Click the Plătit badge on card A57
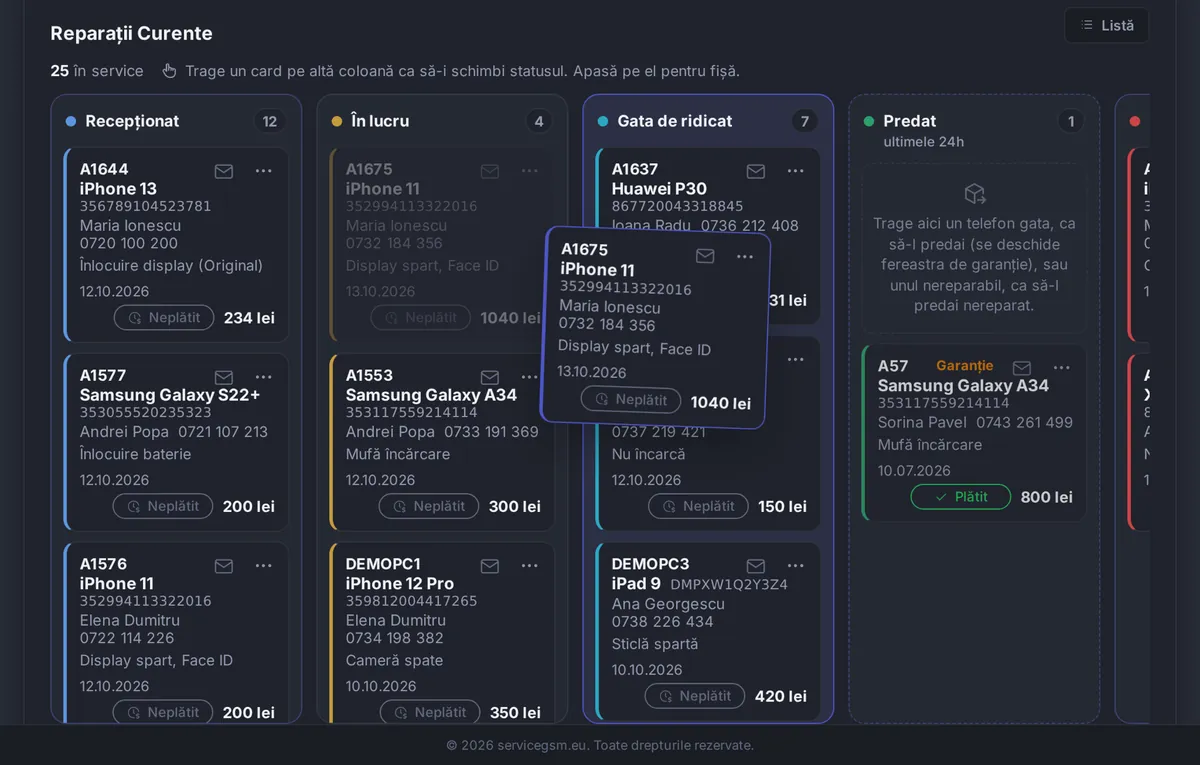Image resolution: width=1200 pixels, height=765 pixels. (961, 497)
